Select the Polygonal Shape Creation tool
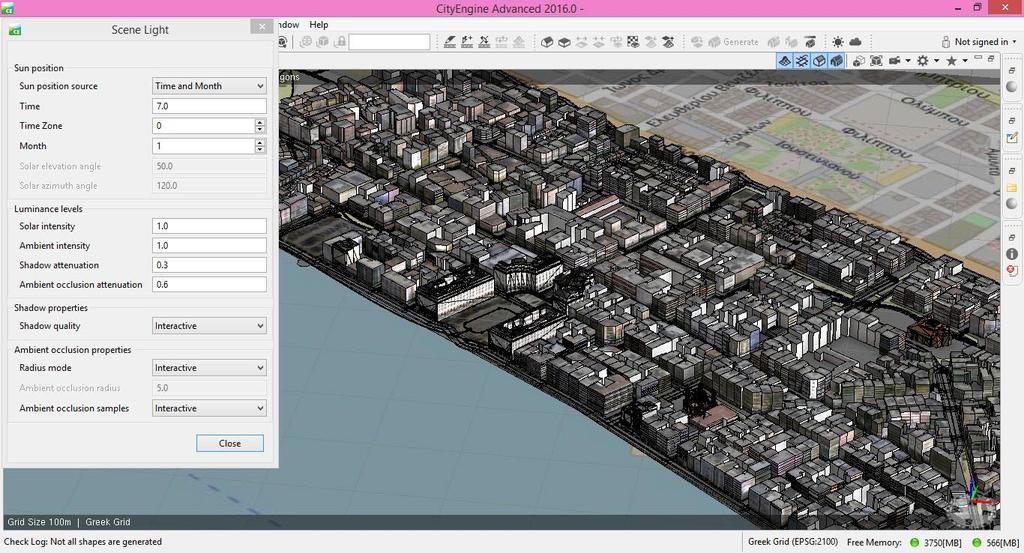This screenshot has height=553, width=1024. click(x=547, y=42)
